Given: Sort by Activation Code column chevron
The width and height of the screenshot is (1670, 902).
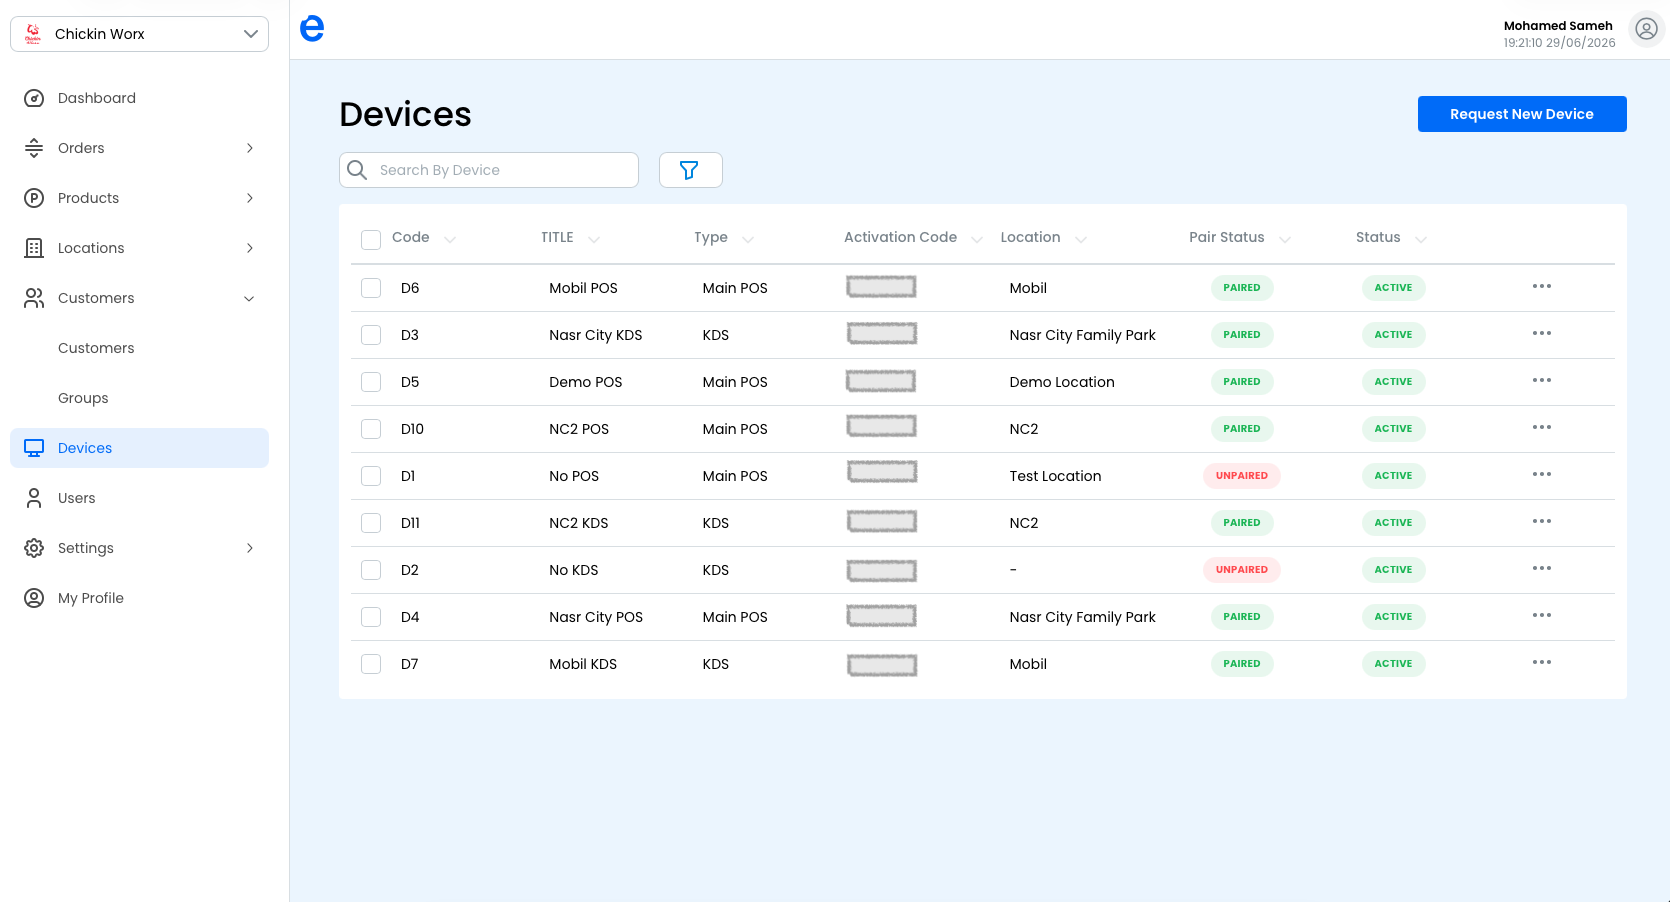Looking at the screenshot, I should [x=977, y=239].
